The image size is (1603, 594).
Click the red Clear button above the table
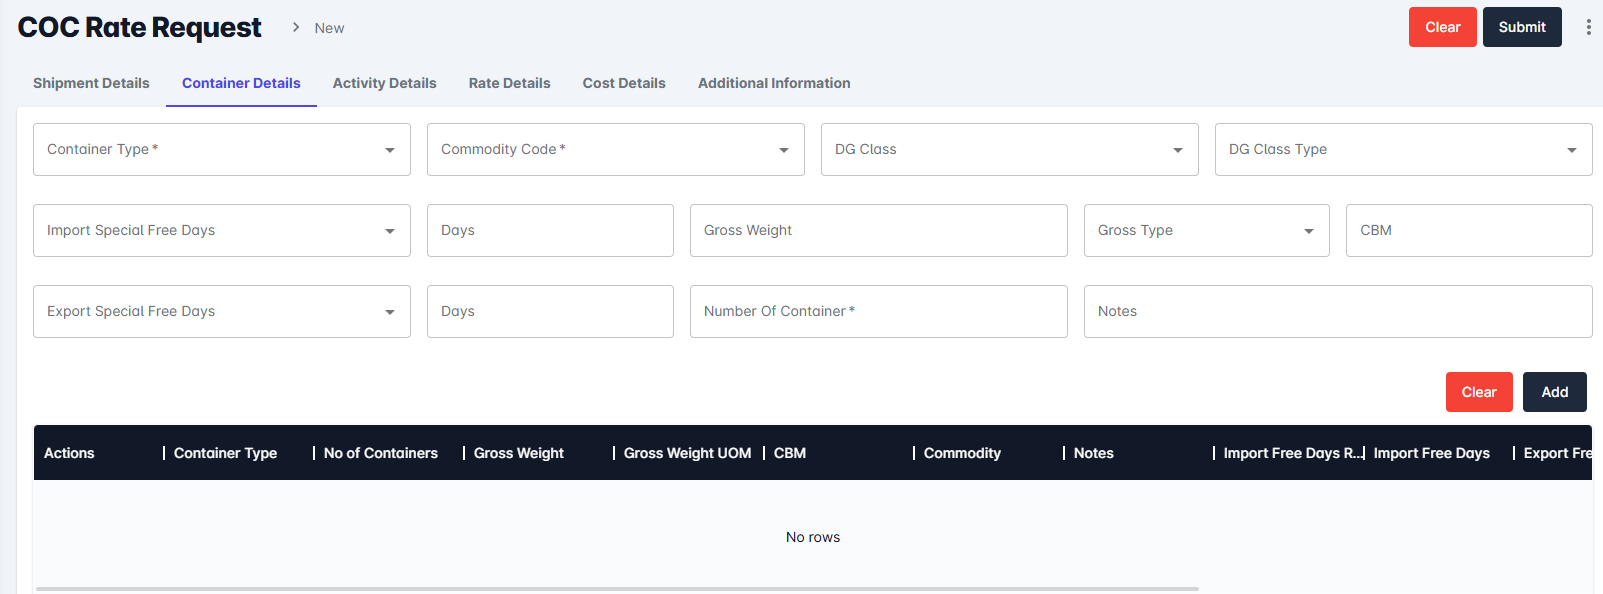(x=1478, y=392)
